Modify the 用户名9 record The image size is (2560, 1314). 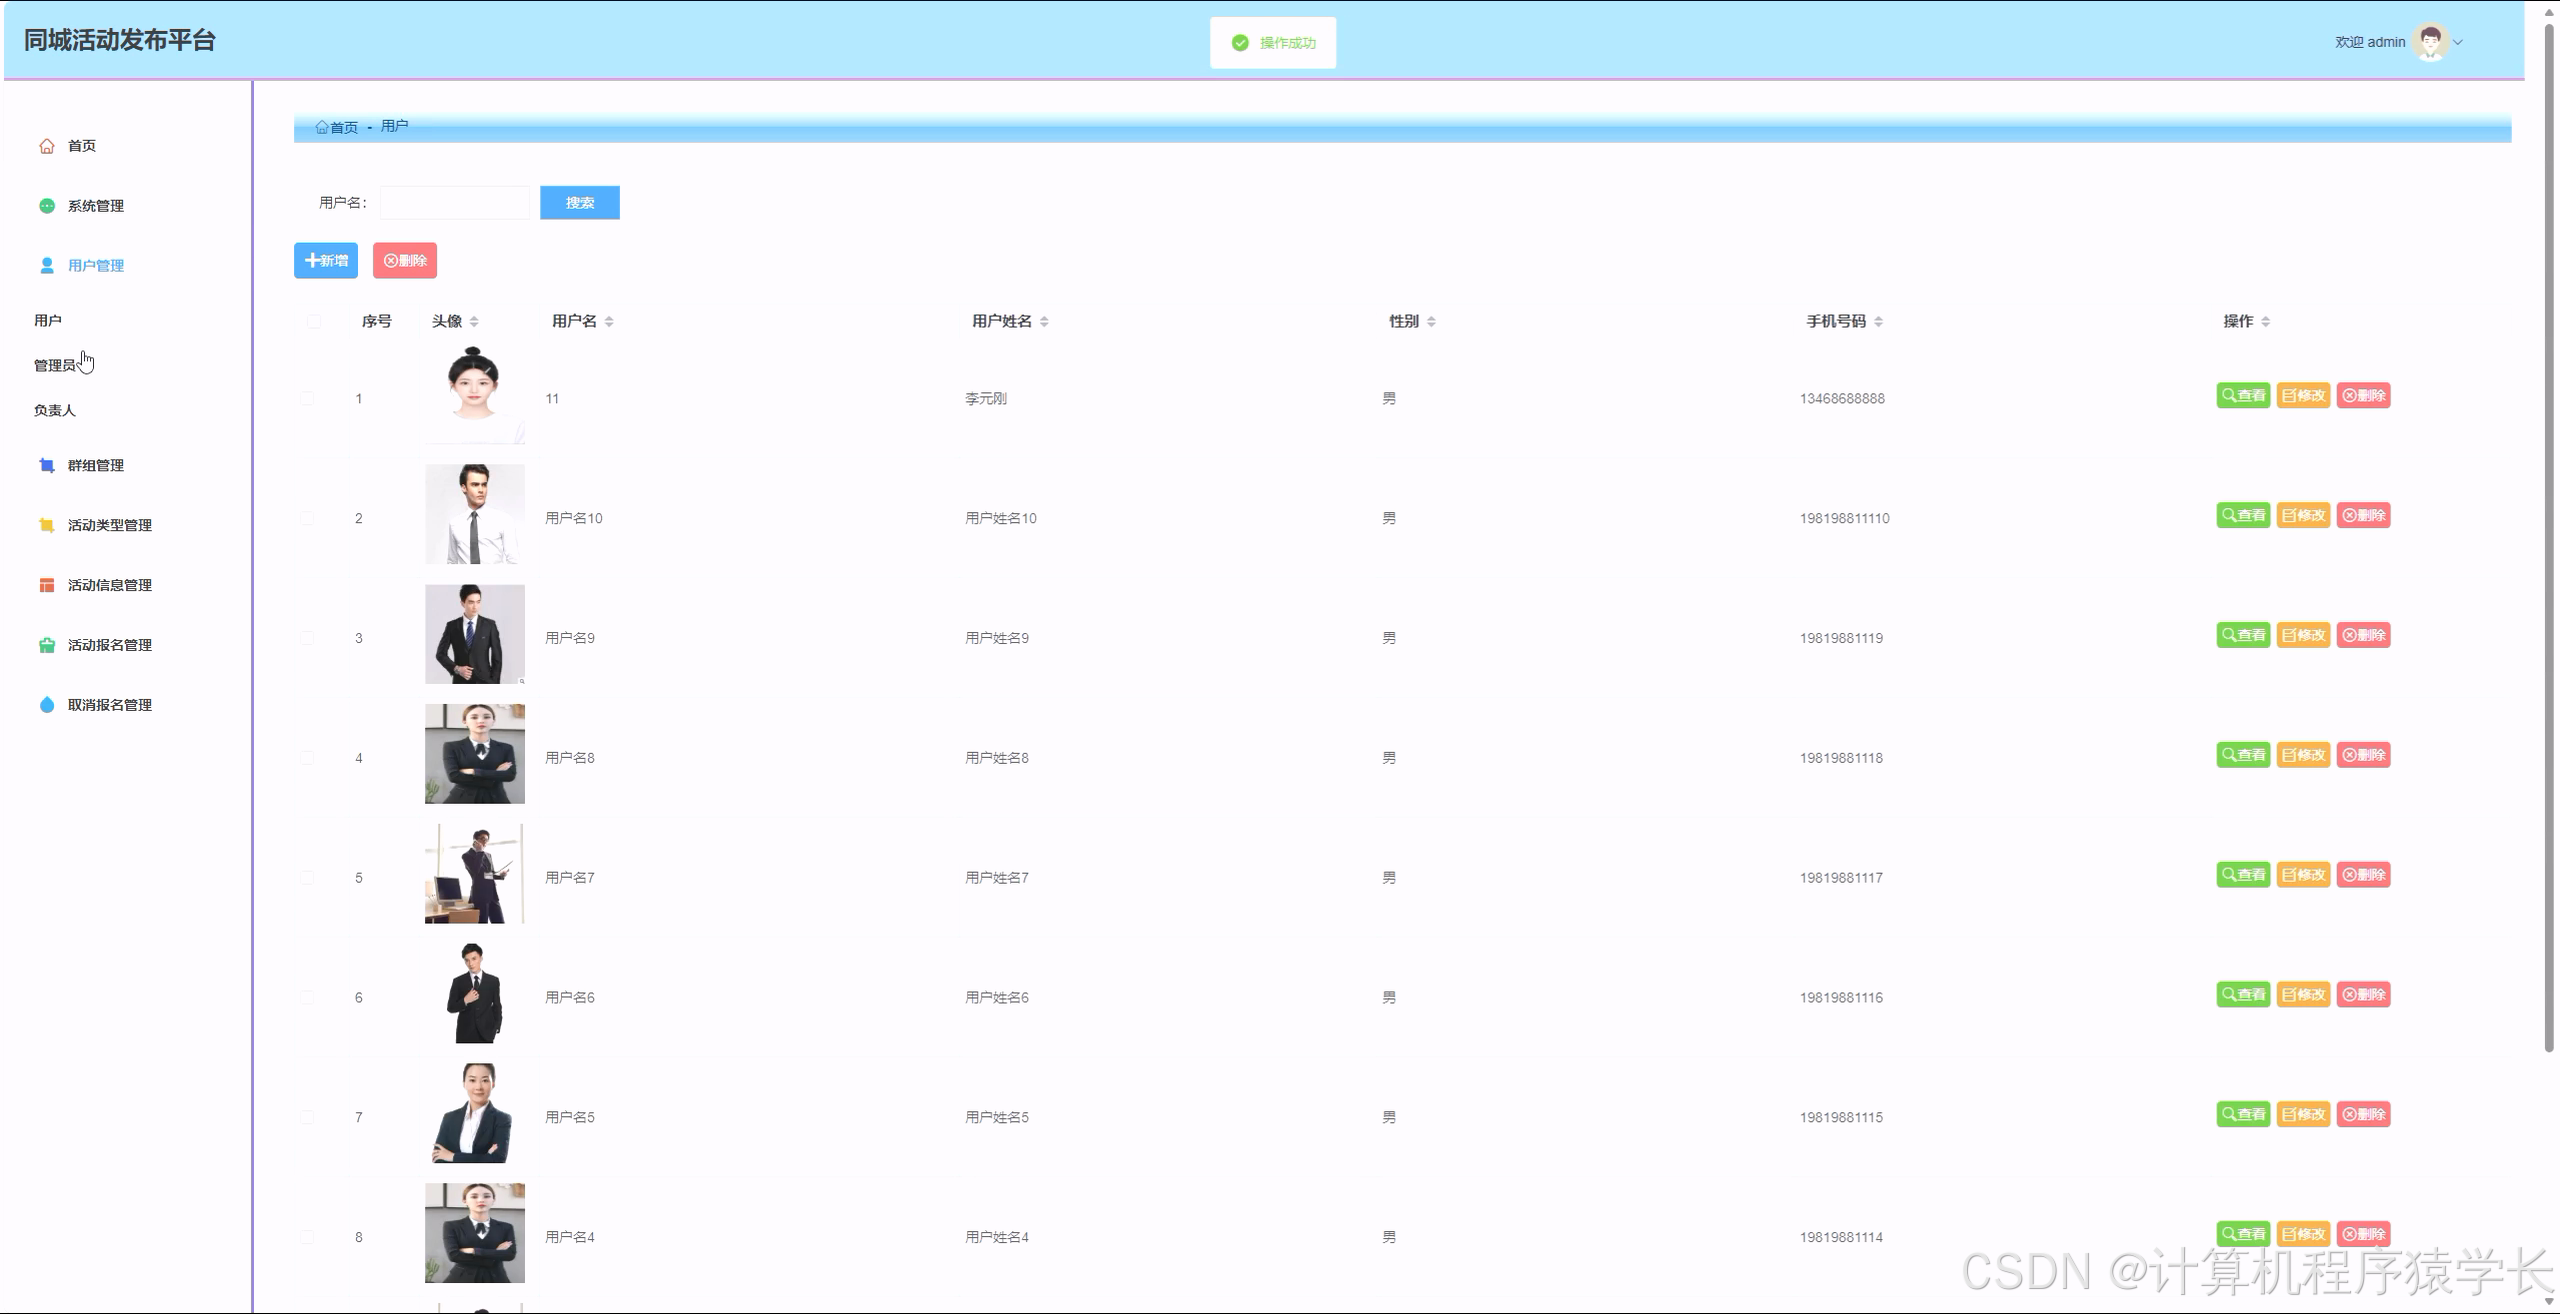coord(2303,636)
